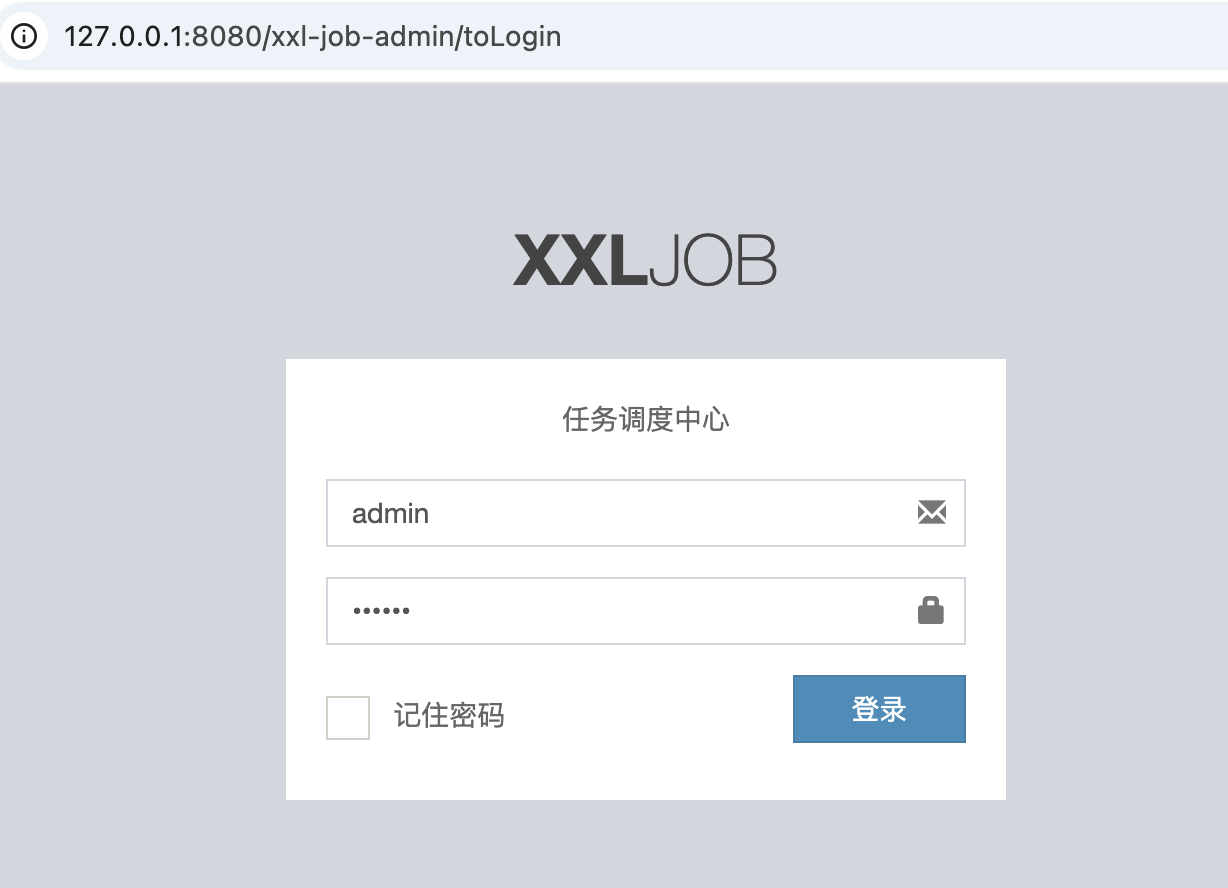The image size is (1228, 888).
Task: Click the thin JOB part of logo
Action: click(x=713, y=261)
